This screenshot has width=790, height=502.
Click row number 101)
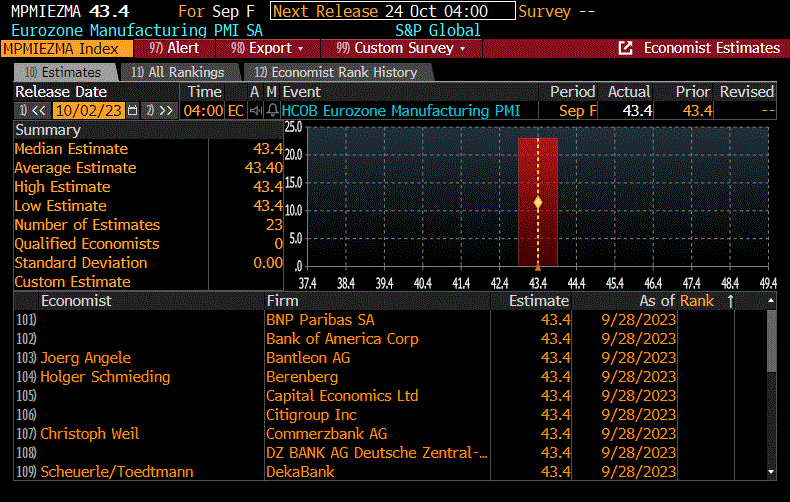point(26,320)
